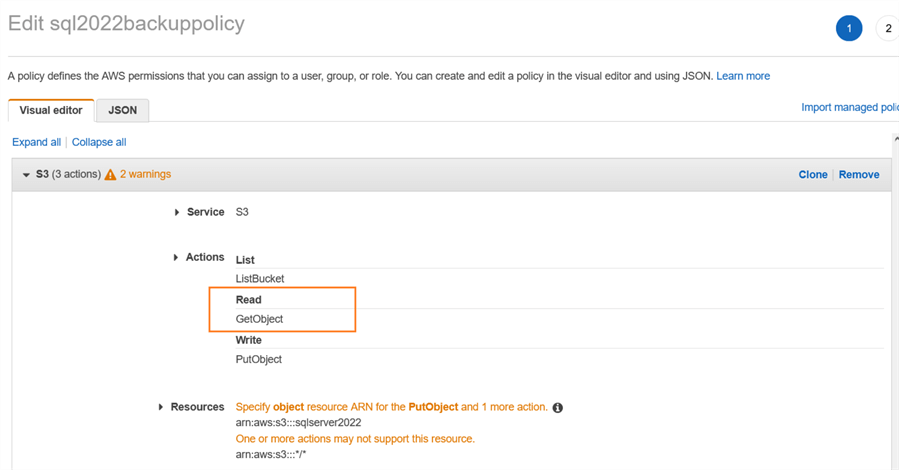Go to step 2 circle indicator
This screenshot has height=470, width=899.
coord(888,28)
